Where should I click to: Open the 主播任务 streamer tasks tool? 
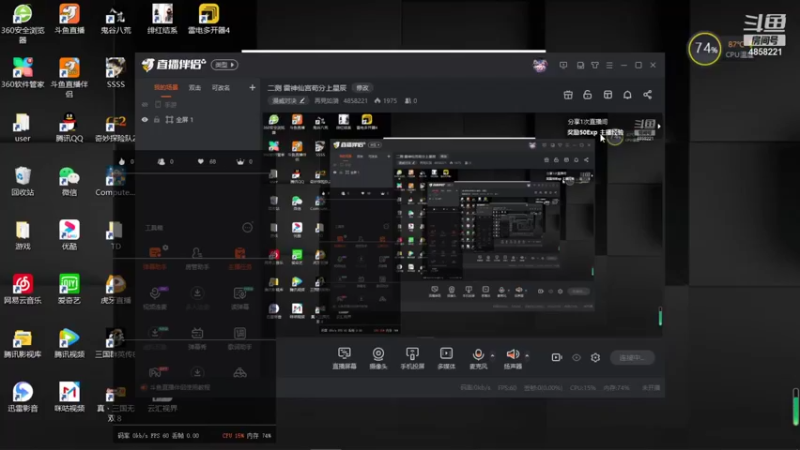coord(239,258)
